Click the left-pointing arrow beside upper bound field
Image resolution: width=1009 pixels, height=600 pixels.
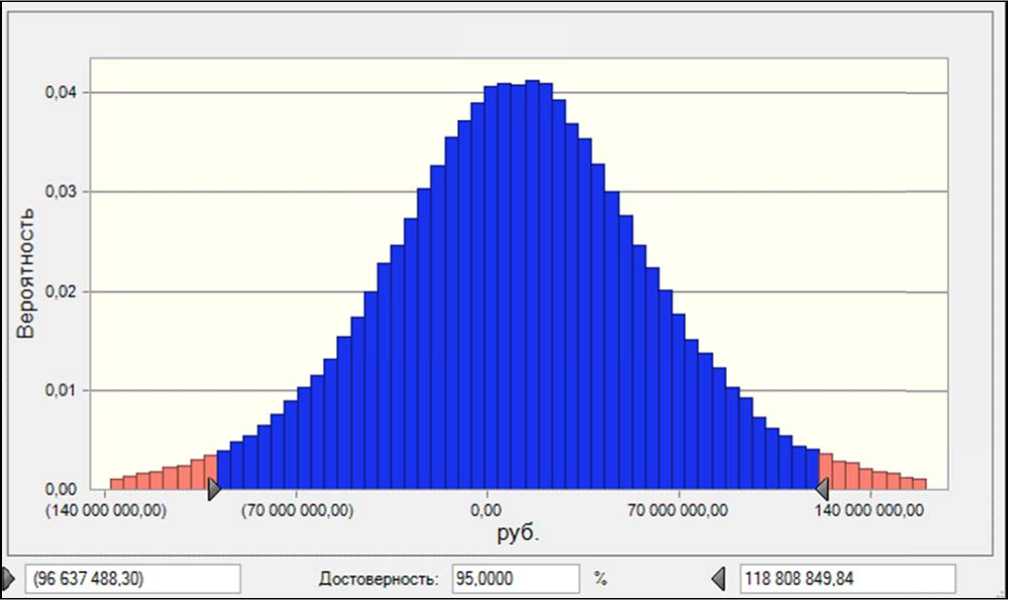tap(718, 579)
